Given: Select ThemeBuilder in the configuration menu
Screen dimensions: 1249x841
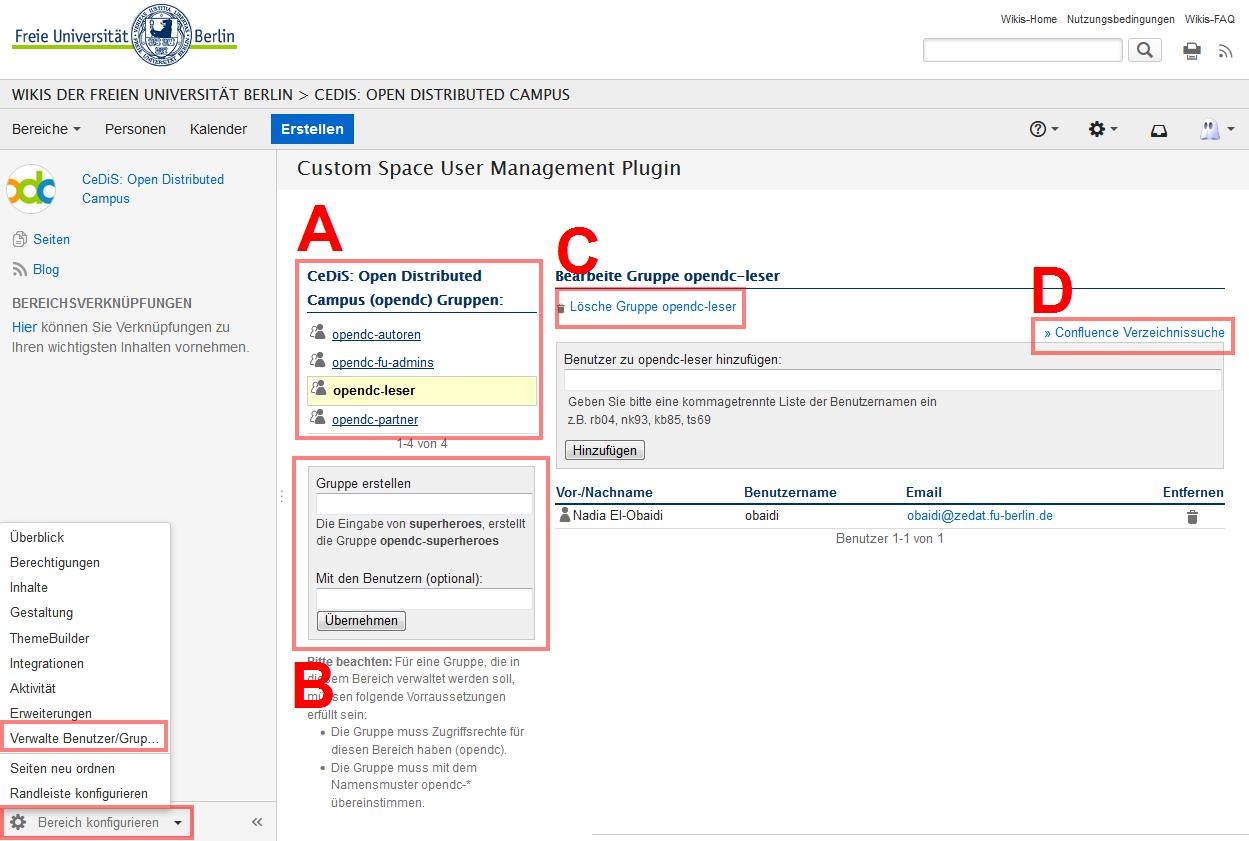Looking at the screenshot, I should coord(50,638).
